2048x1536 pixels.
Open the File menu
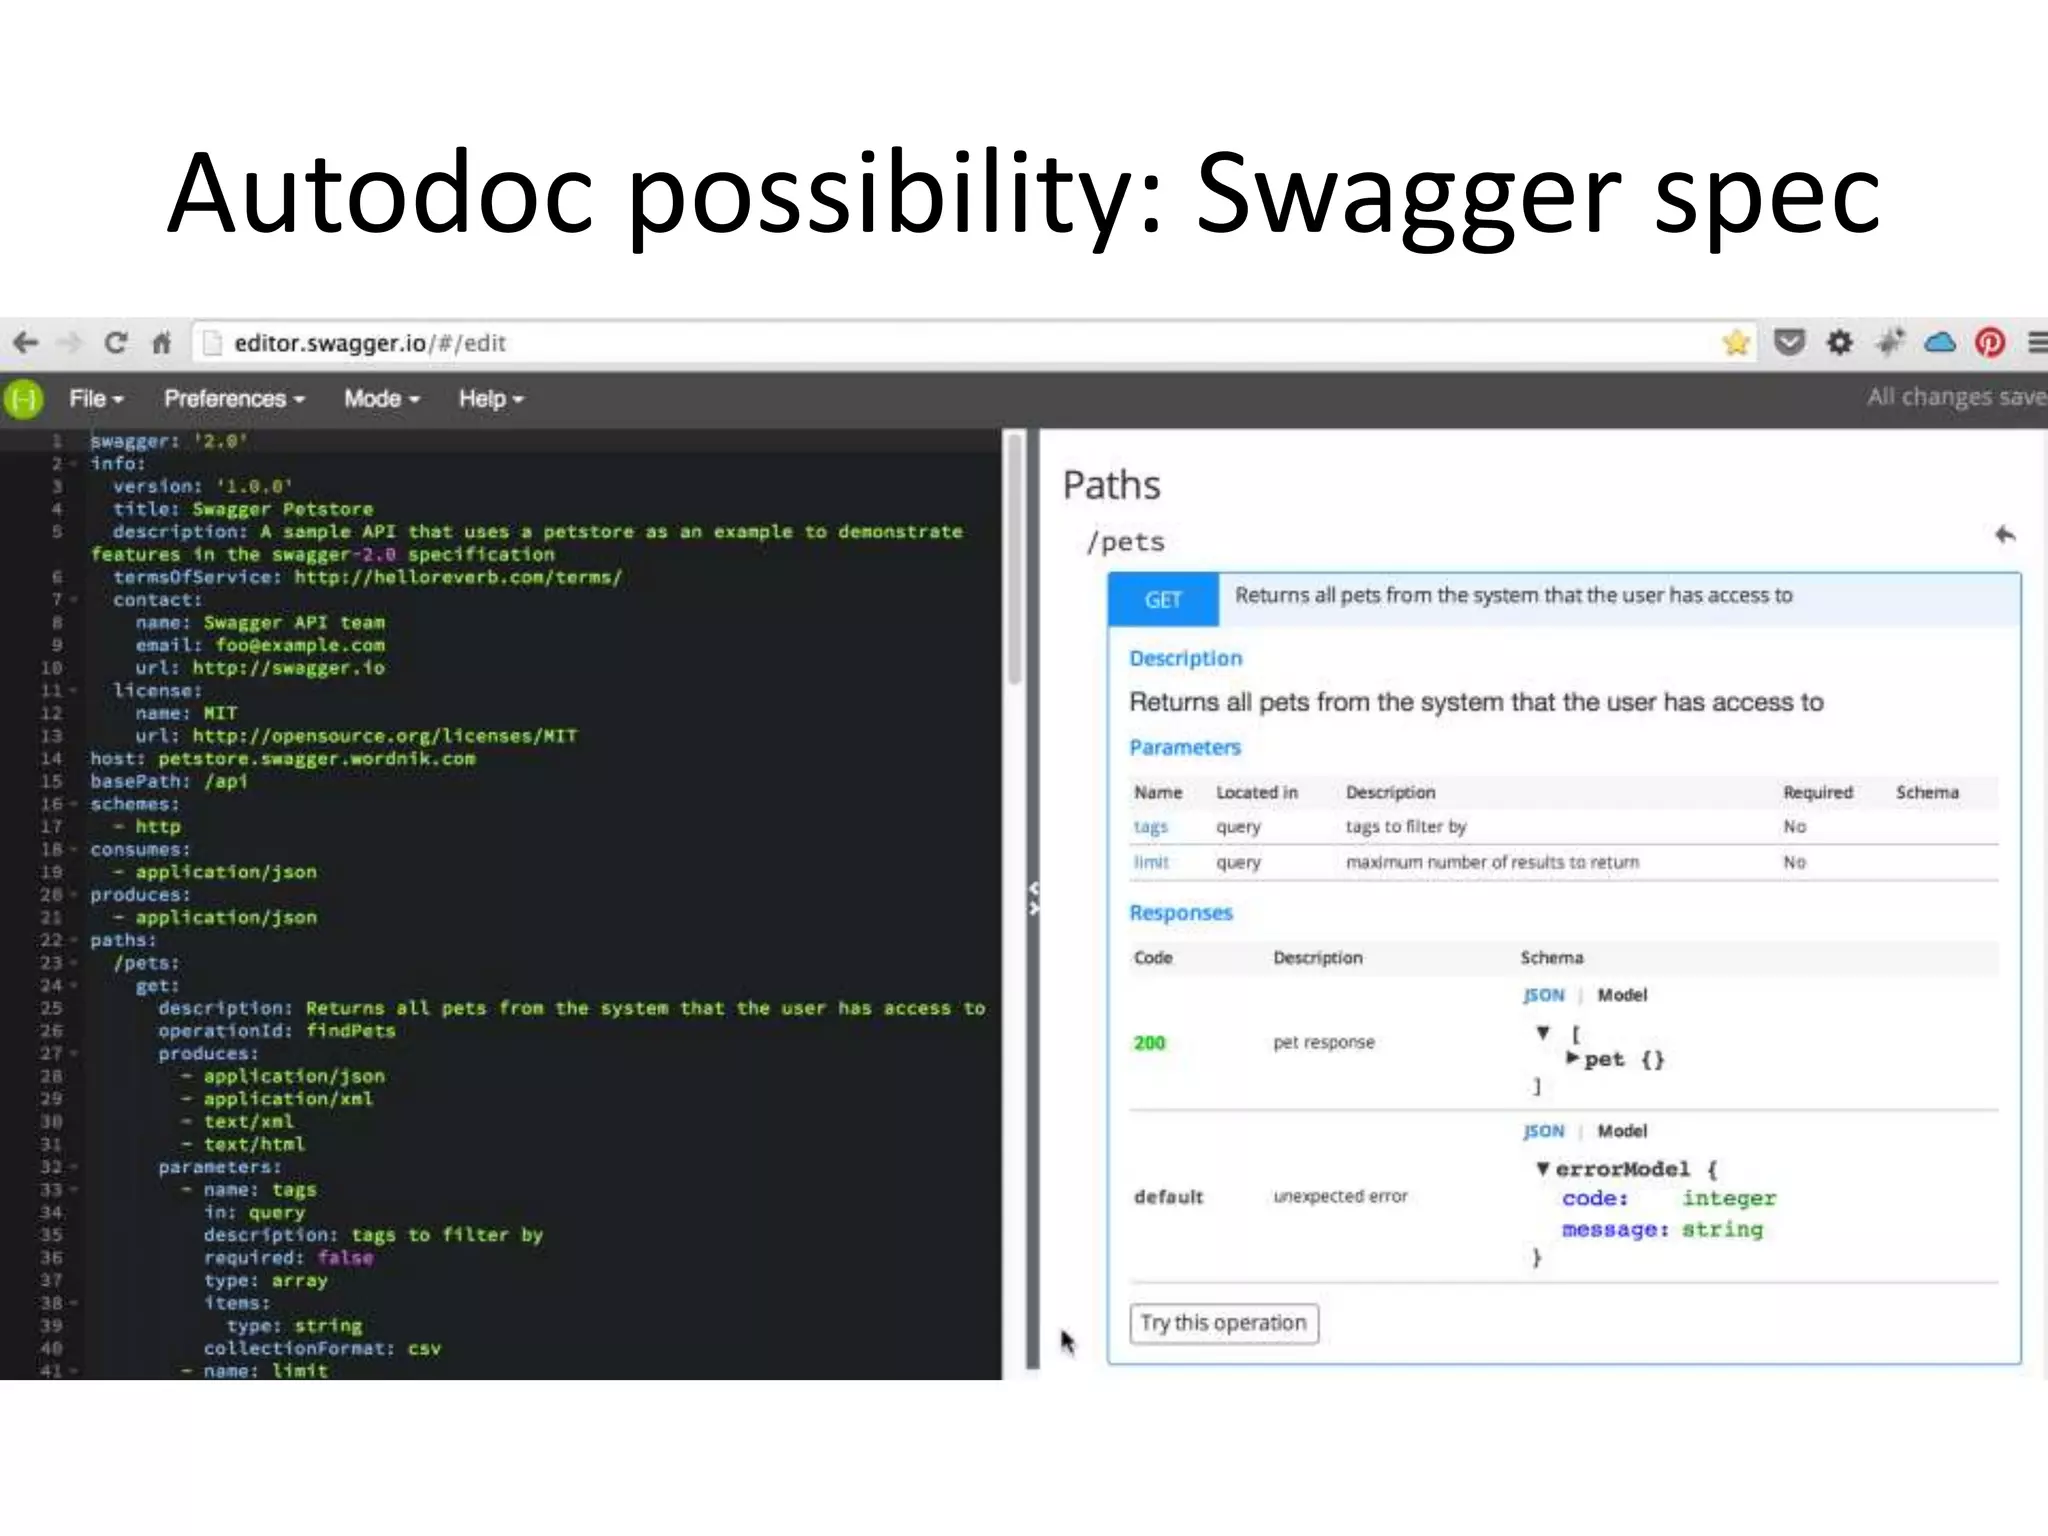pyautogui.click(x=96, y=399)
